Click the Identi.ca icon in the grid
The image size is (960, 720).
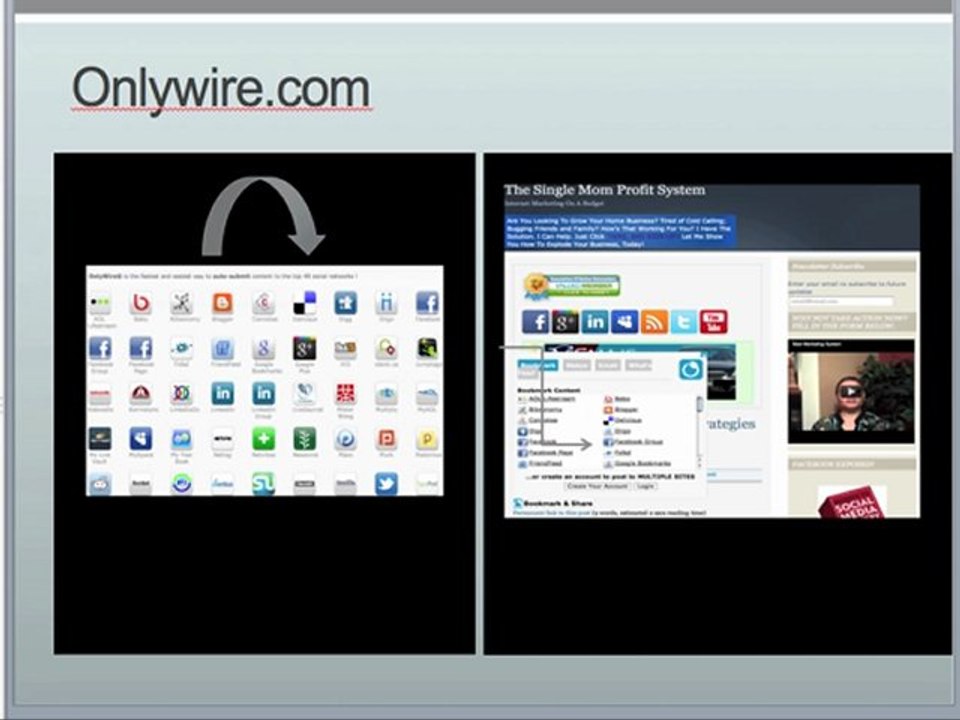tap(386, 348)
